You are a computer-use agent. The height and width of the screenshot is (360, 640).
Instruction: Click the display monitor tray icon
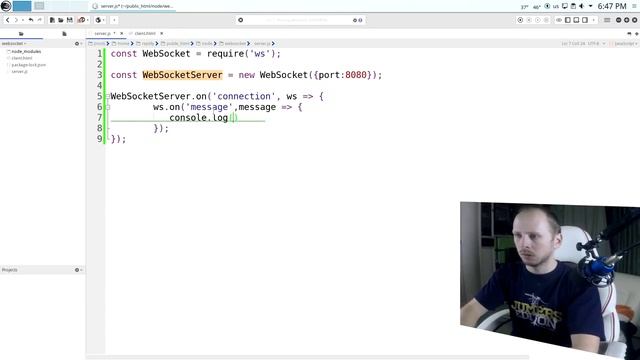(565, 6)
